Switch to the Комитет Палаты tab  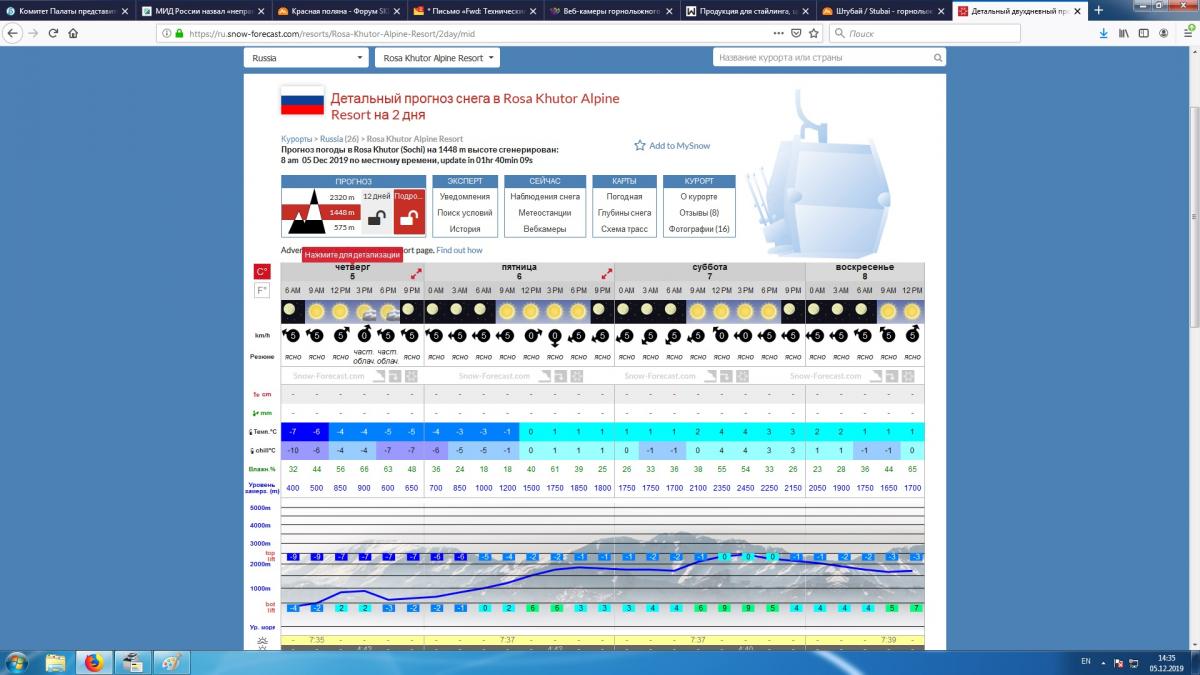click(65, 10)
